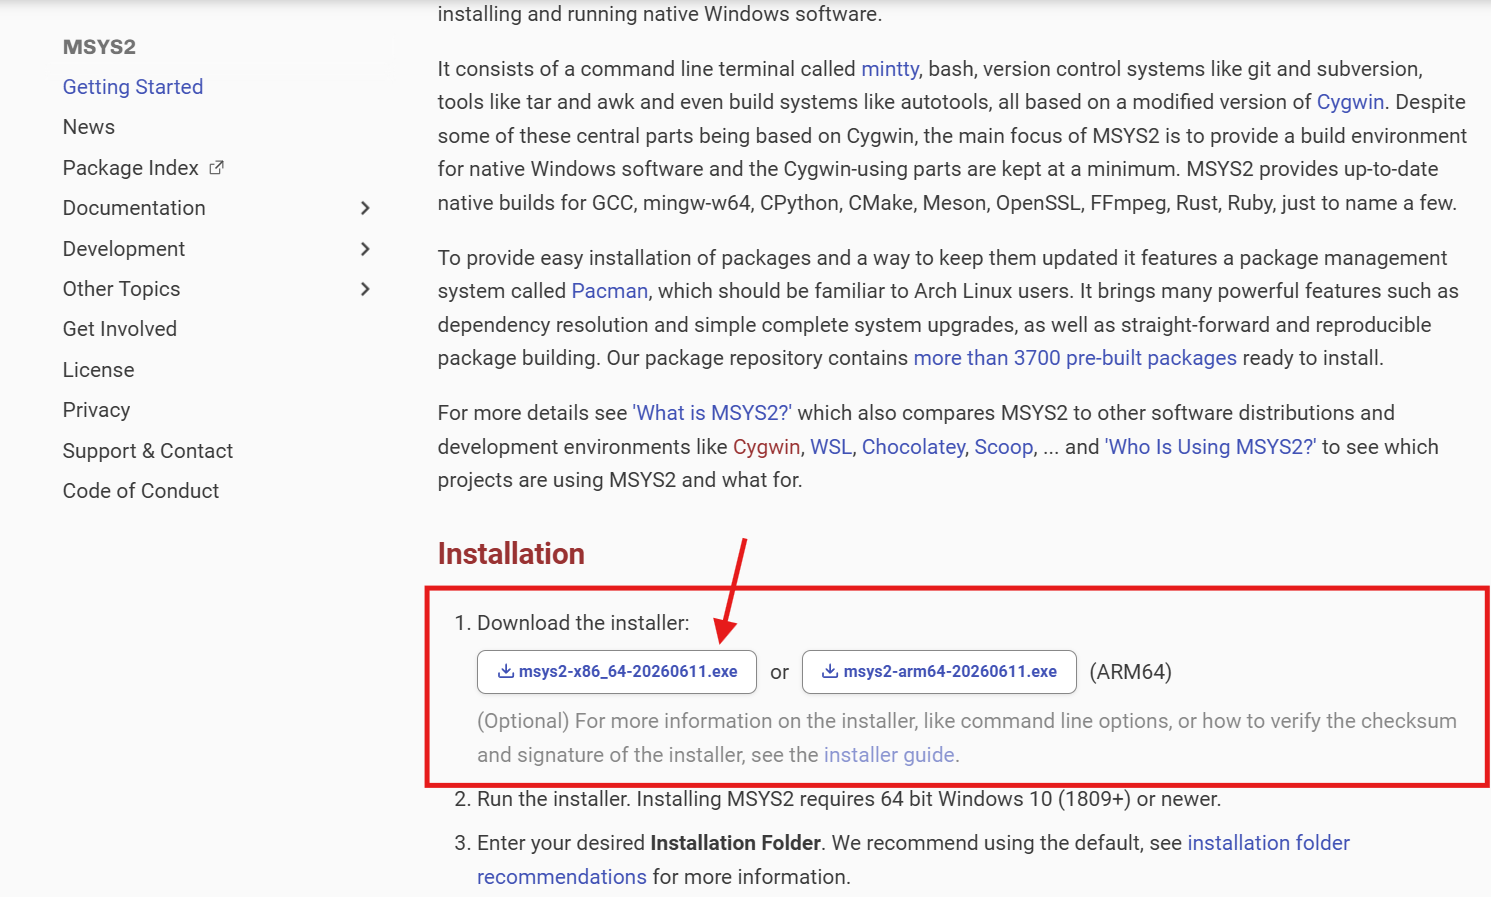This screenshot has width=1491, height=897.
Task: Open the Development sidebar section
Action: pyautogui.click(x=123, y=249)
